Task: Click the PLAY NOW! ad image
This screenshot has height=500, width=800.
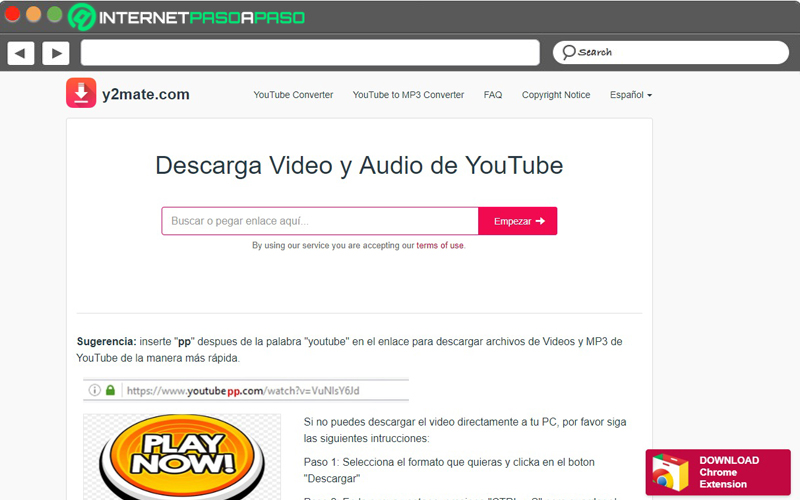Action: click(182, 457)
